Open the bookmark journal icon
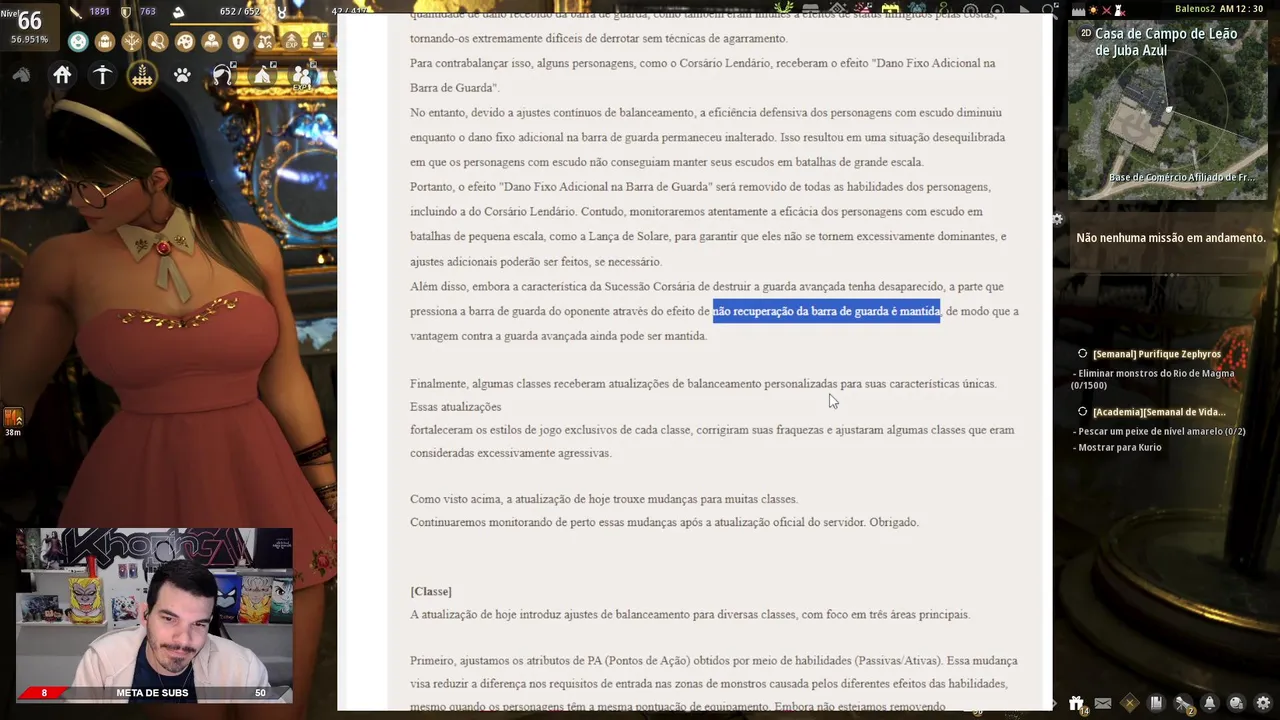 pos(1156,703)
